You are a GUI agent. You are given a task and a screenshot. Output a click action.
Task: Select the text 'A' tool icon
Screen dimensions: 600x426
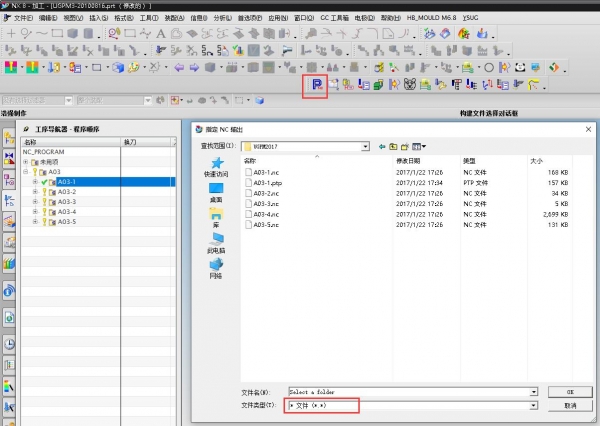(x=161, y=34)
